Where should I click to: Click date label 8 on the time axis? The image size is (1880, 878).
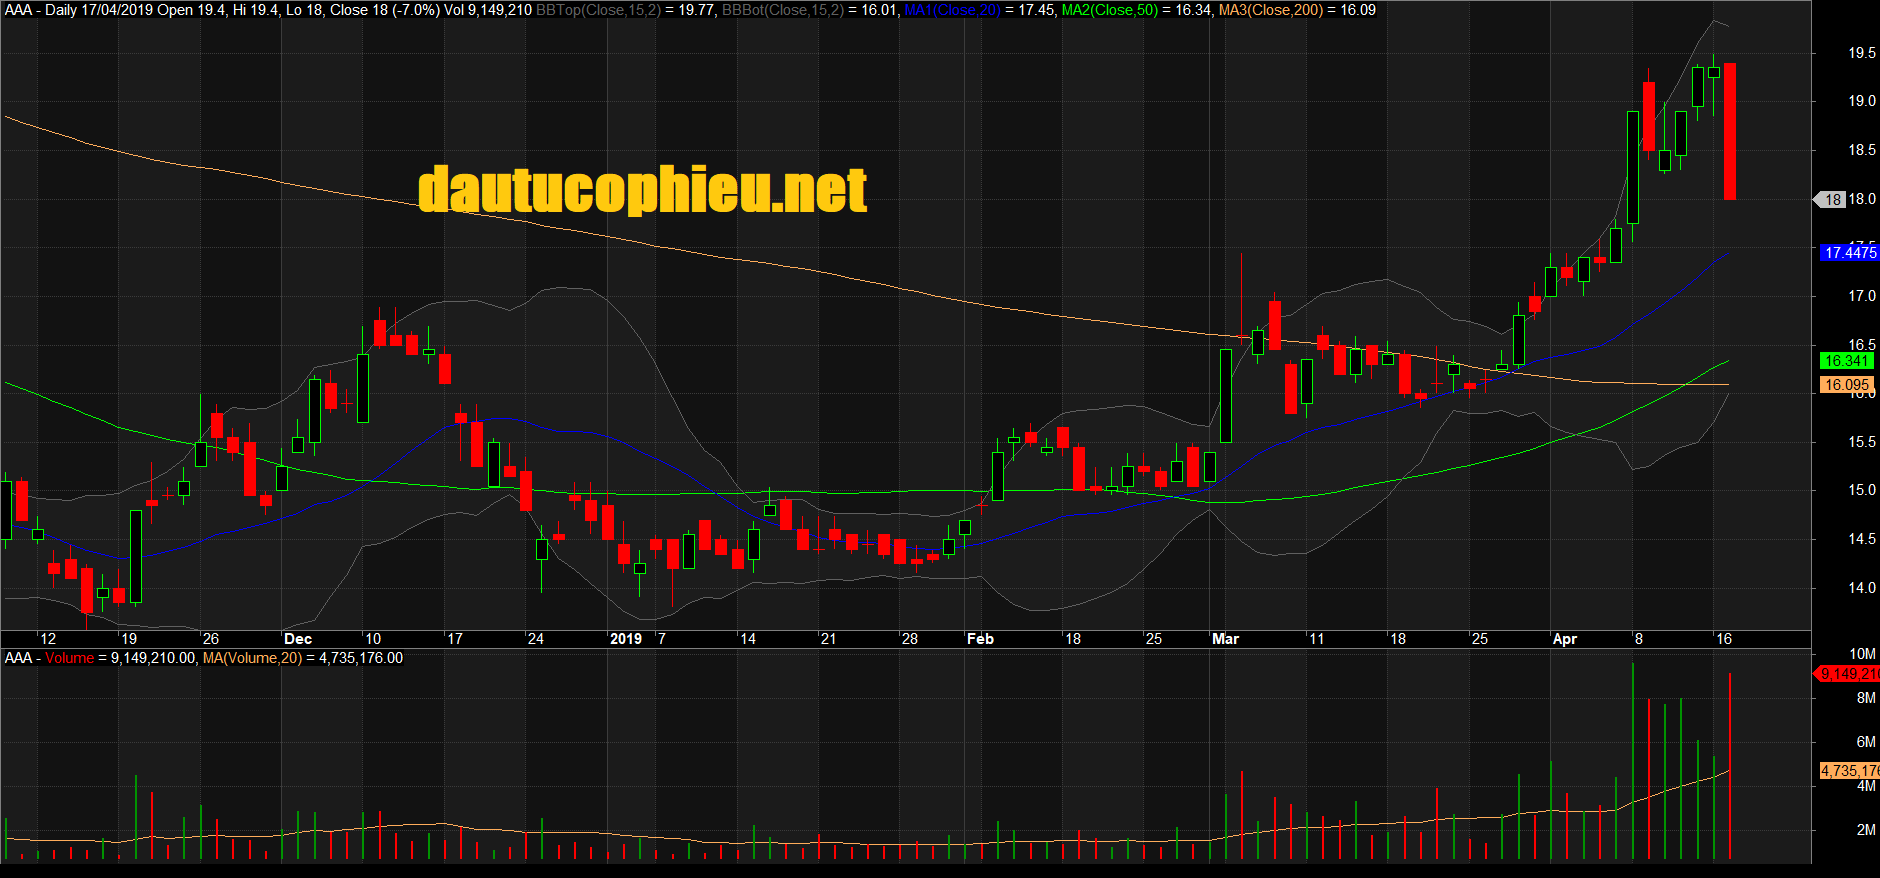pyautogui.click(x=1638, y=639)
